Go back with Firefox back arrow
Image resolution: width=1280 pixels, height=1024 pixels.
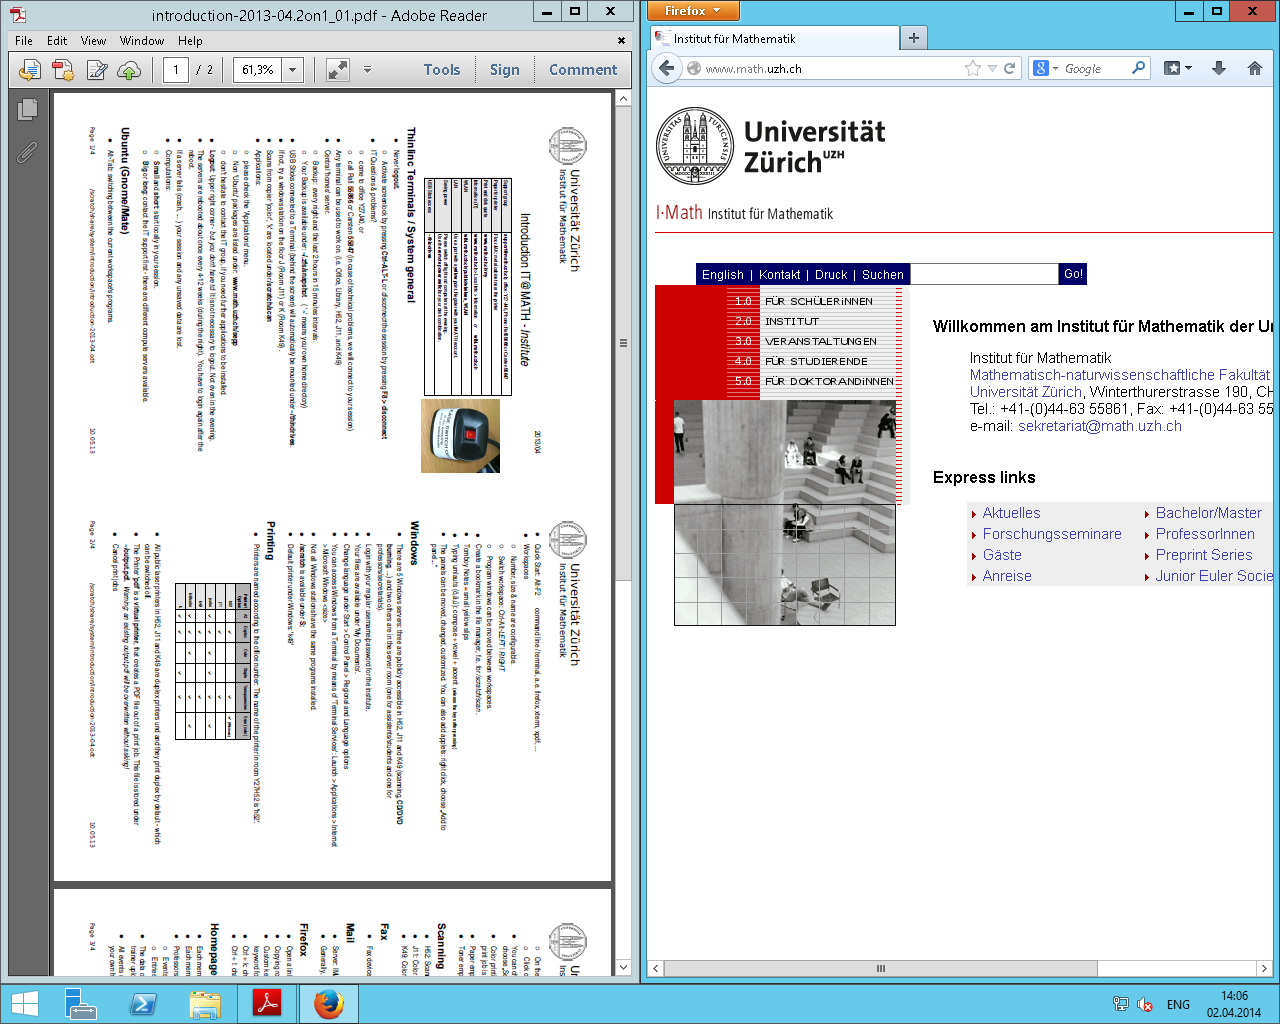point(667,68)
